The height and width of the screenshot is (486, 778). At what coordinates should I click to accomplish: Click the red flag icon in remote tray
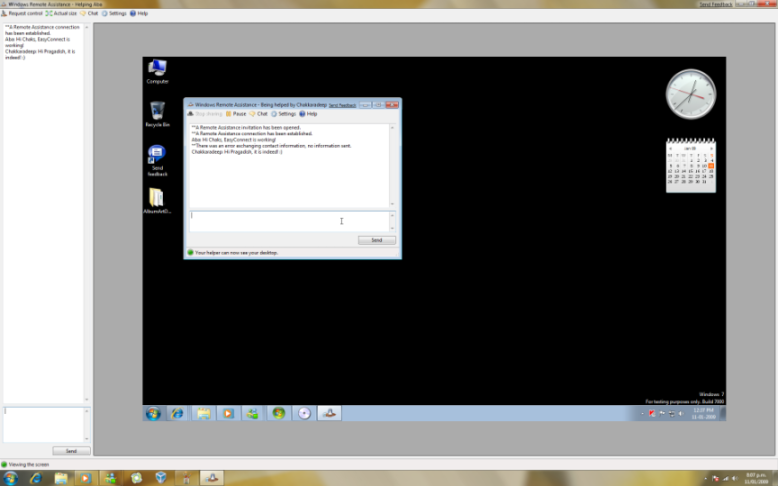coord(652,414)
